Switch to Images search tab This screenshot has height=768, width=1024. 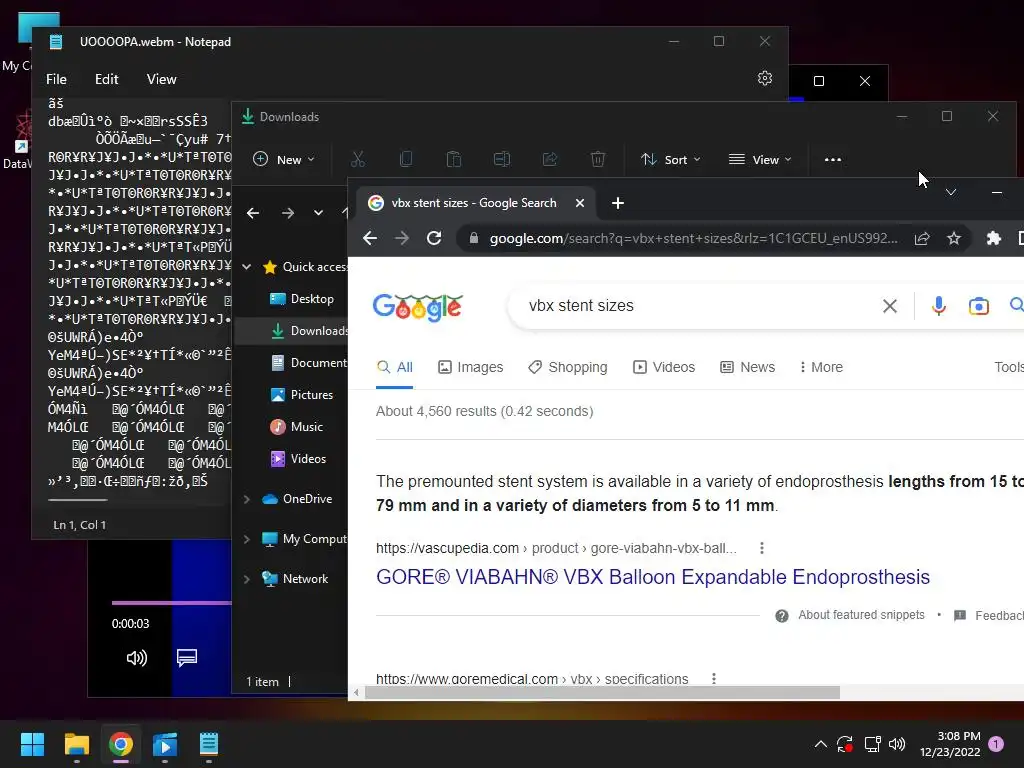470,367
